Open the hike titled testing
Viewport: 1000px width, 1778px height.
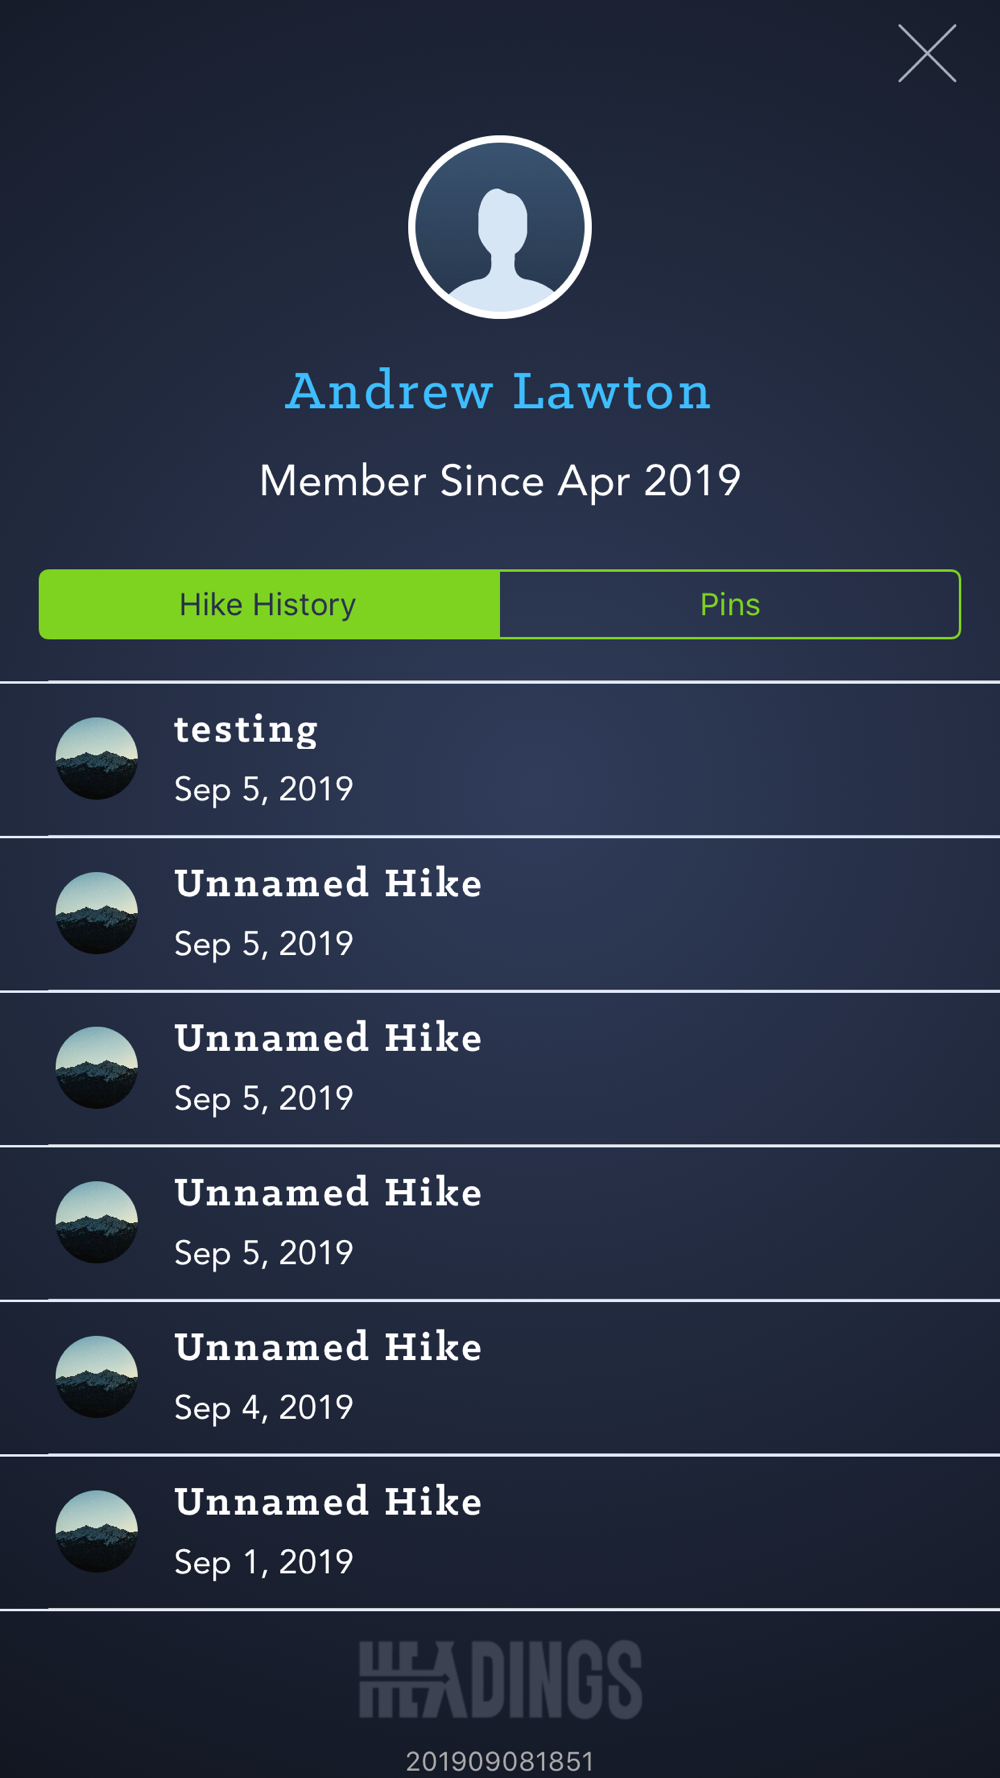(246, 729)
